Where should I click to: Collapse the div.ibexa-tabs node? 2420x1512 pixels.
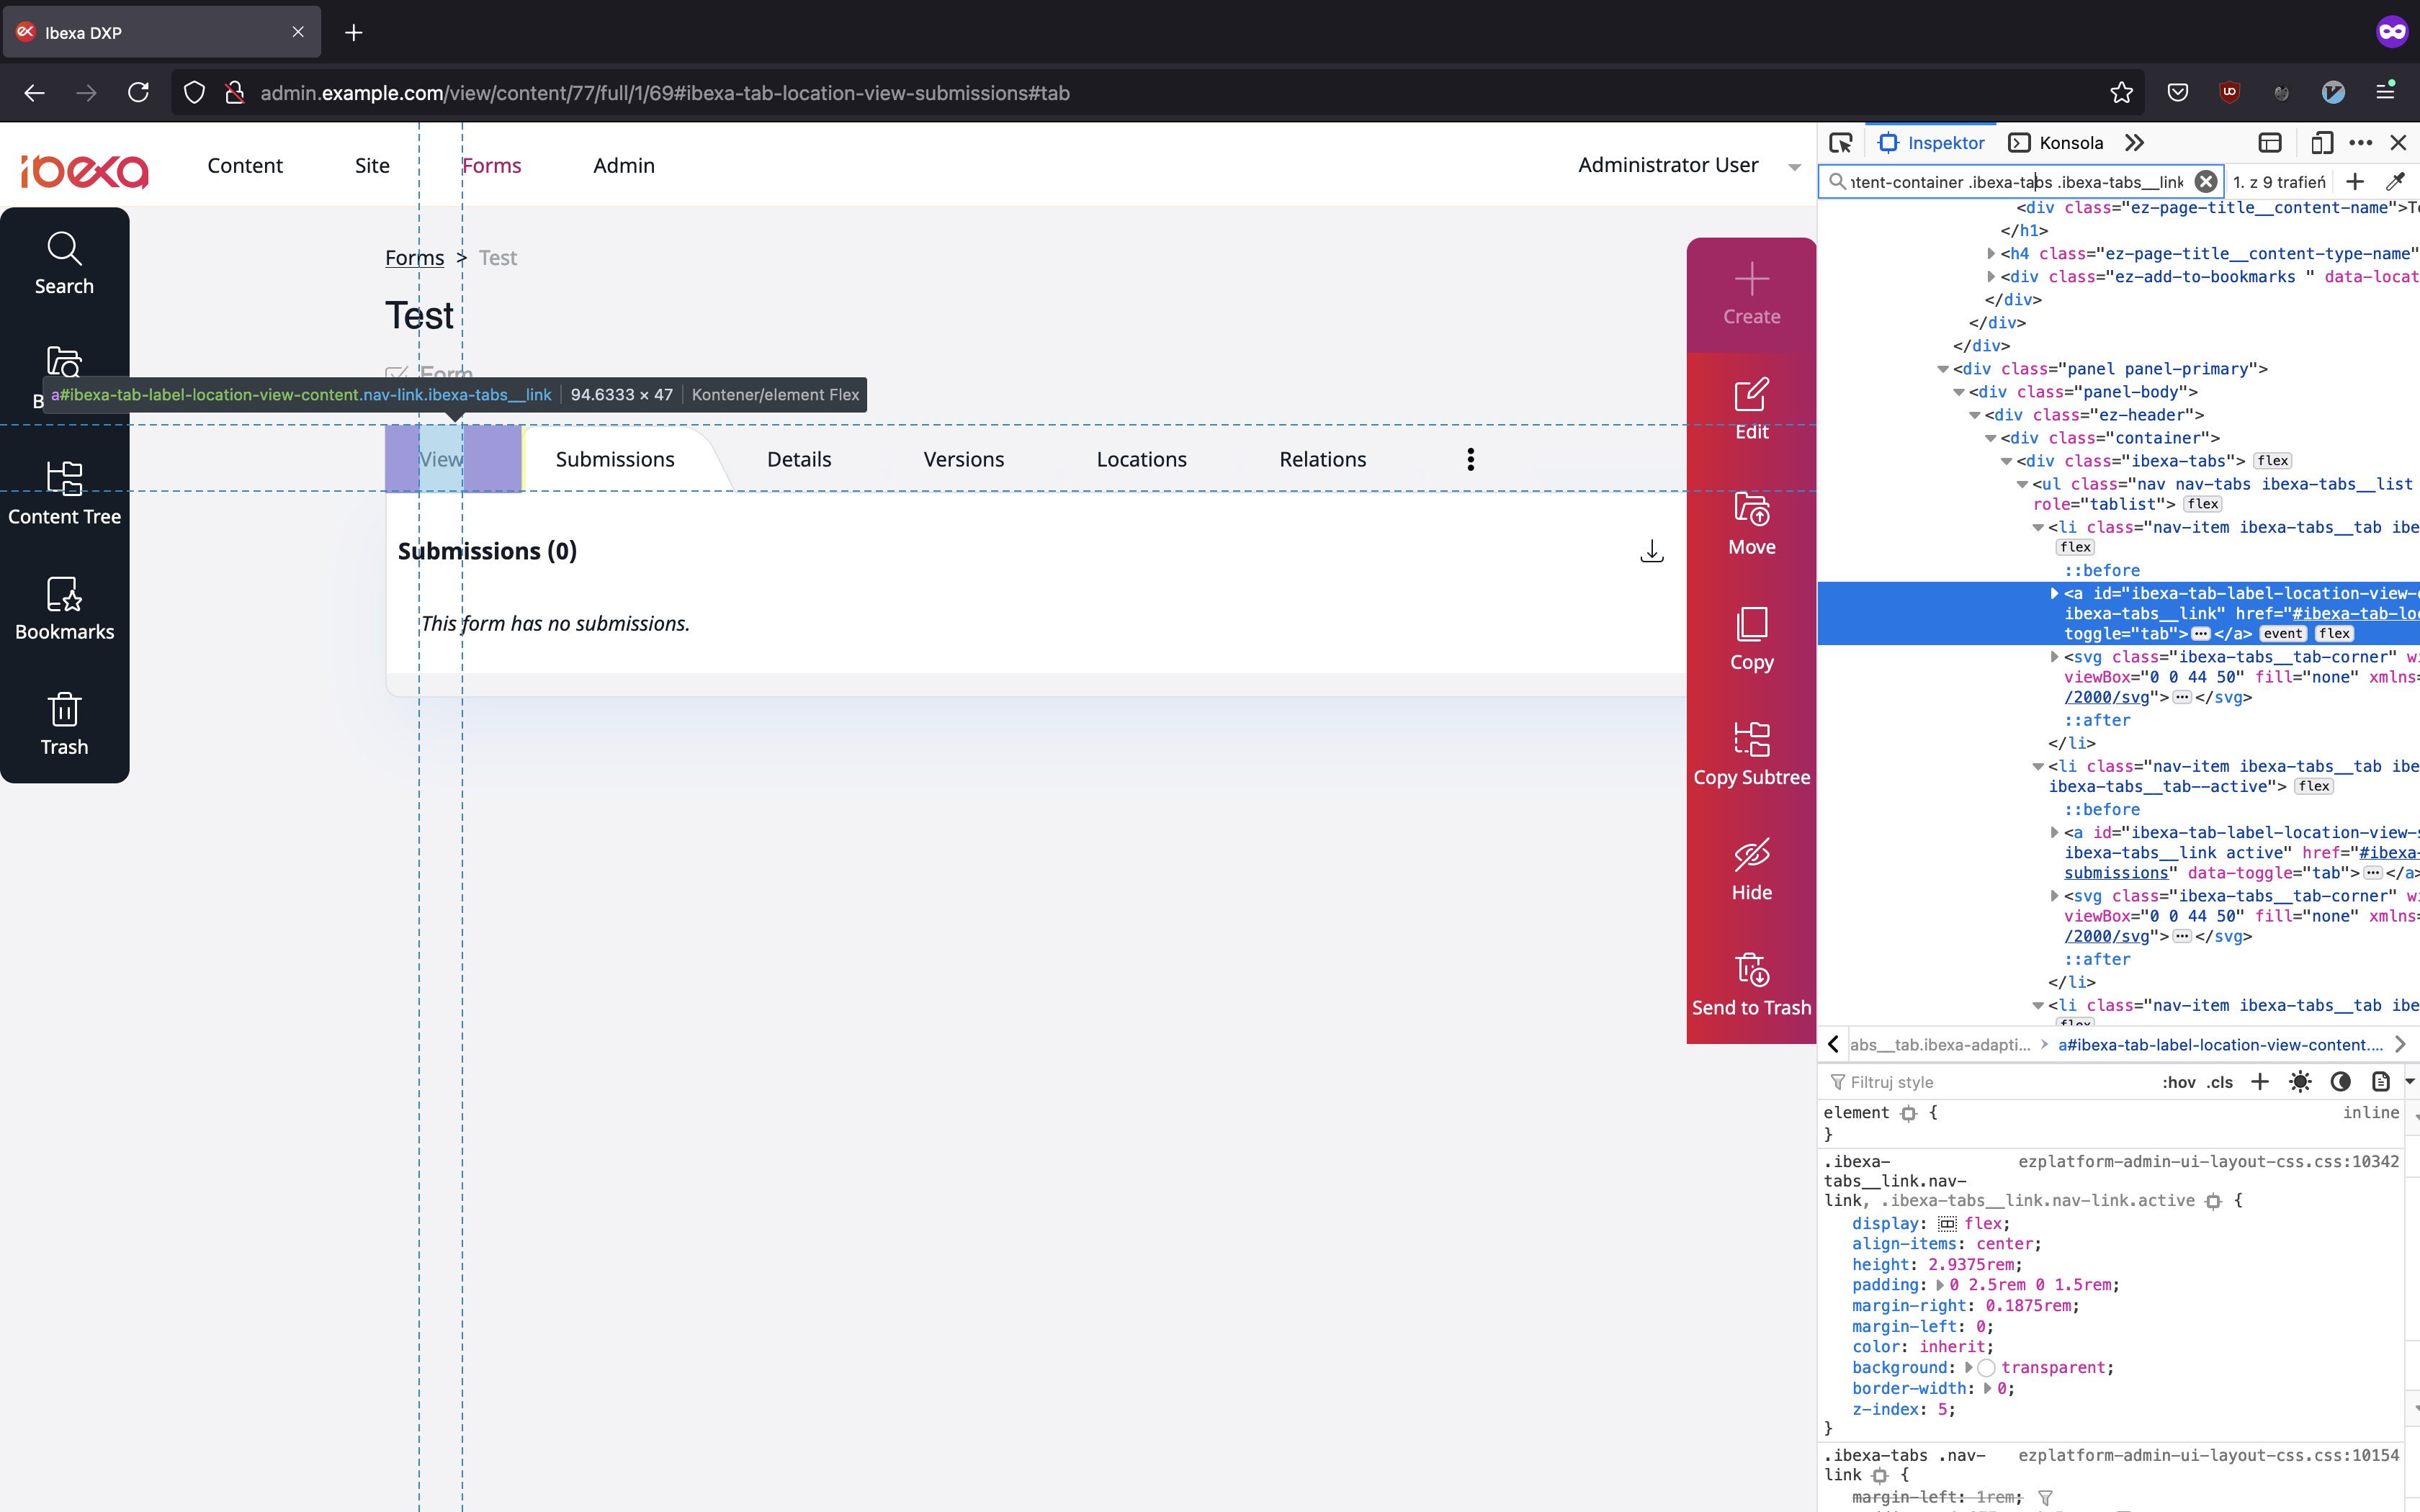(2006, 461)
